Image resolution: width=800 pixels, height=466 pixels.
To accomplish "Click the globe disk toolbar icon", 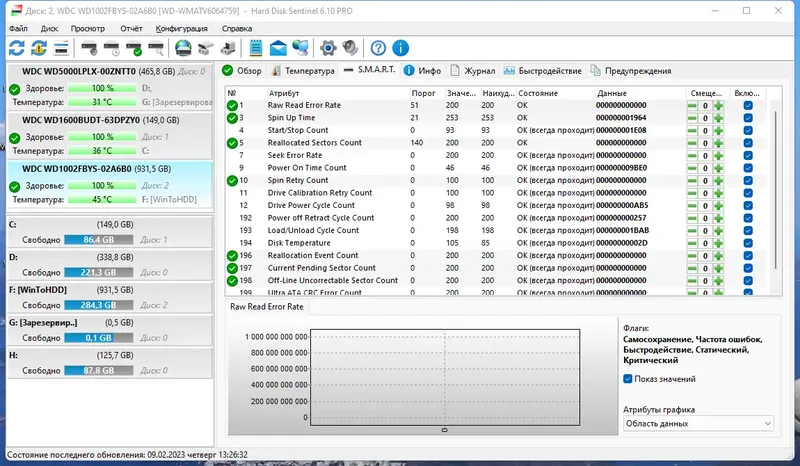I will pyautogui.click(x=183, y=48).
